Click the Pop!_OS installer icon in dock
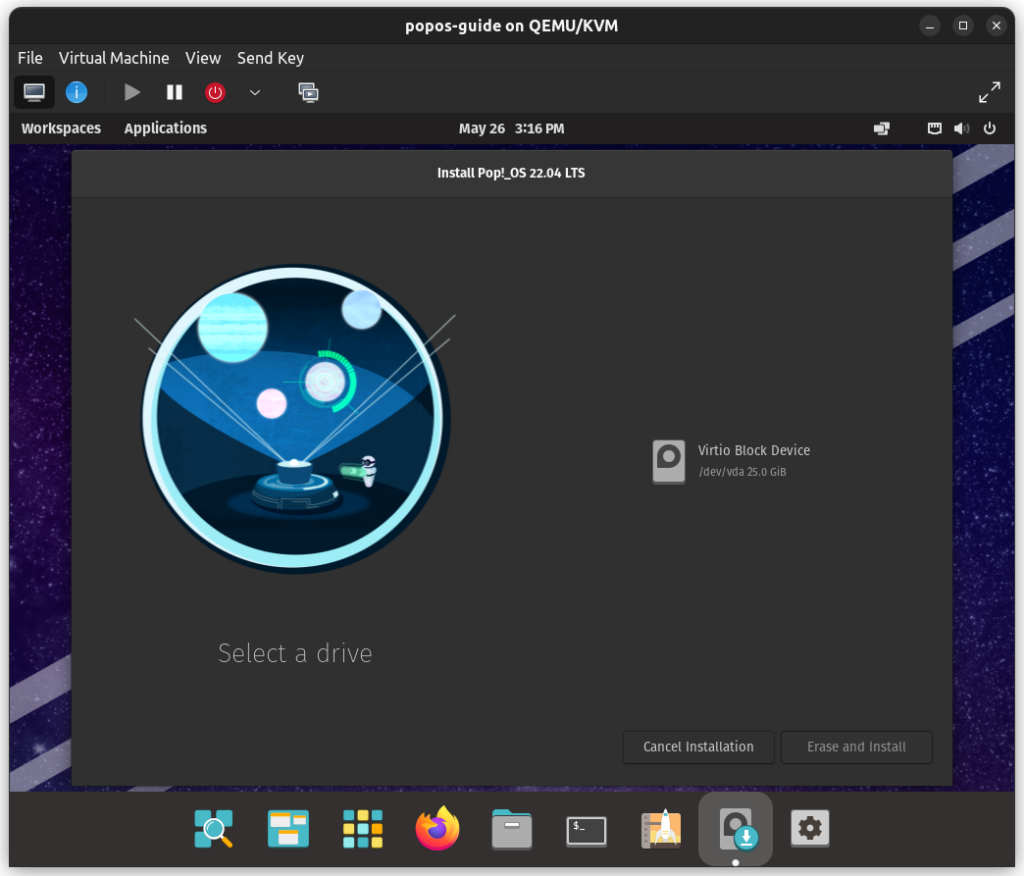Screen dimensions: 1024x876 [735, 828]
